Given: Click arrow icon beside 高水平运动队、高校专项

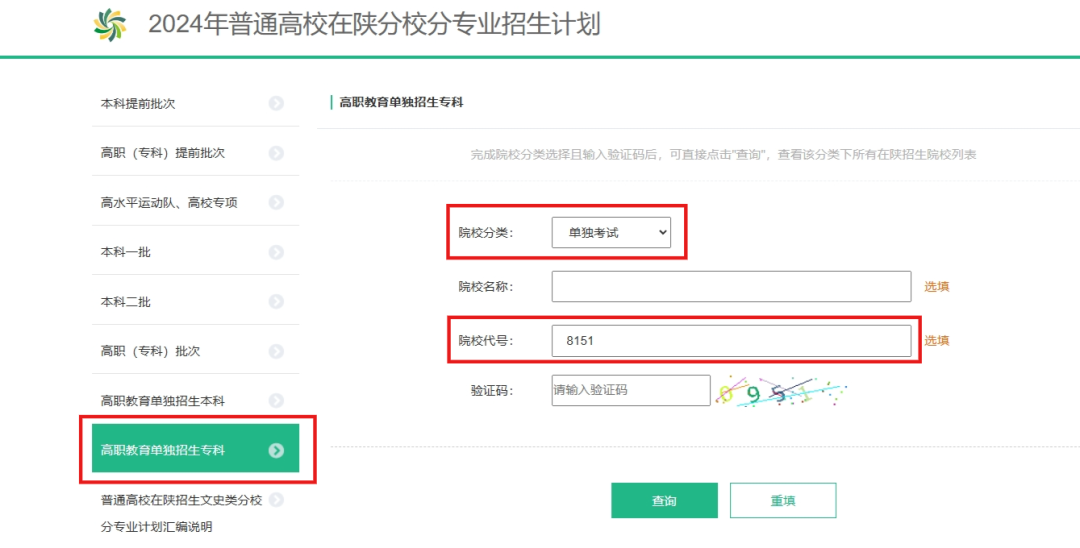Looking at the screenshot, I should [276, 202].
